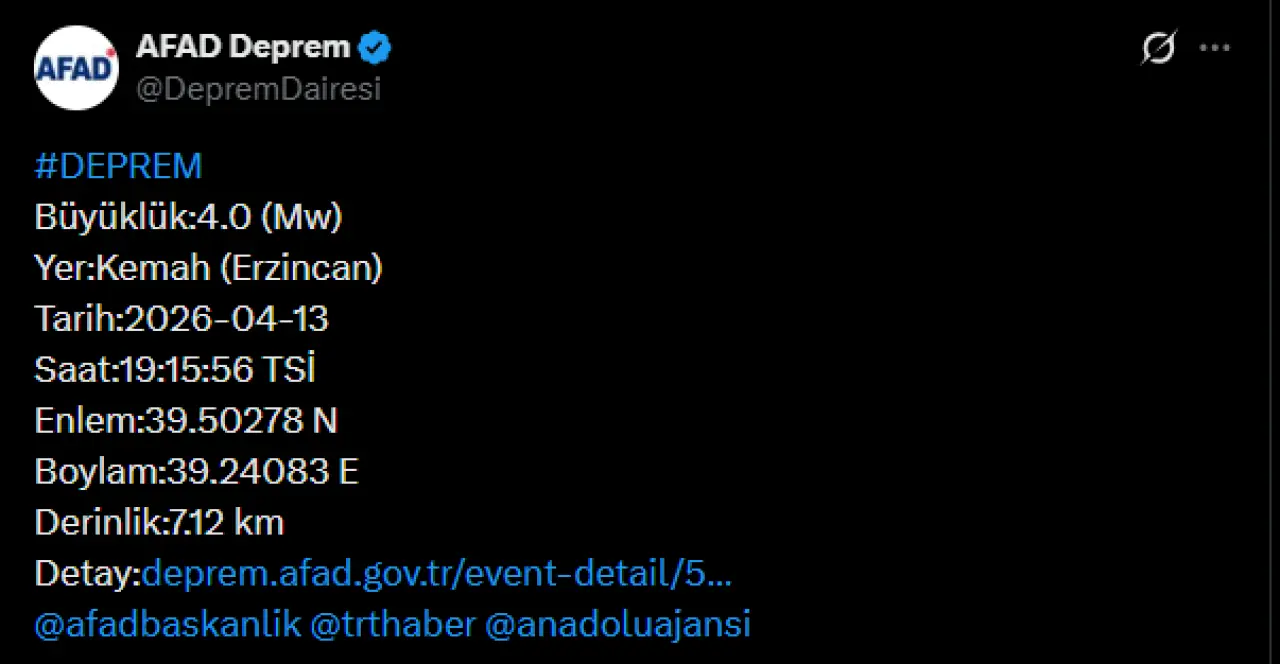1280x664 pixels.
Task: Go to the @anadoluajansi mention
Action: [617, 625]
